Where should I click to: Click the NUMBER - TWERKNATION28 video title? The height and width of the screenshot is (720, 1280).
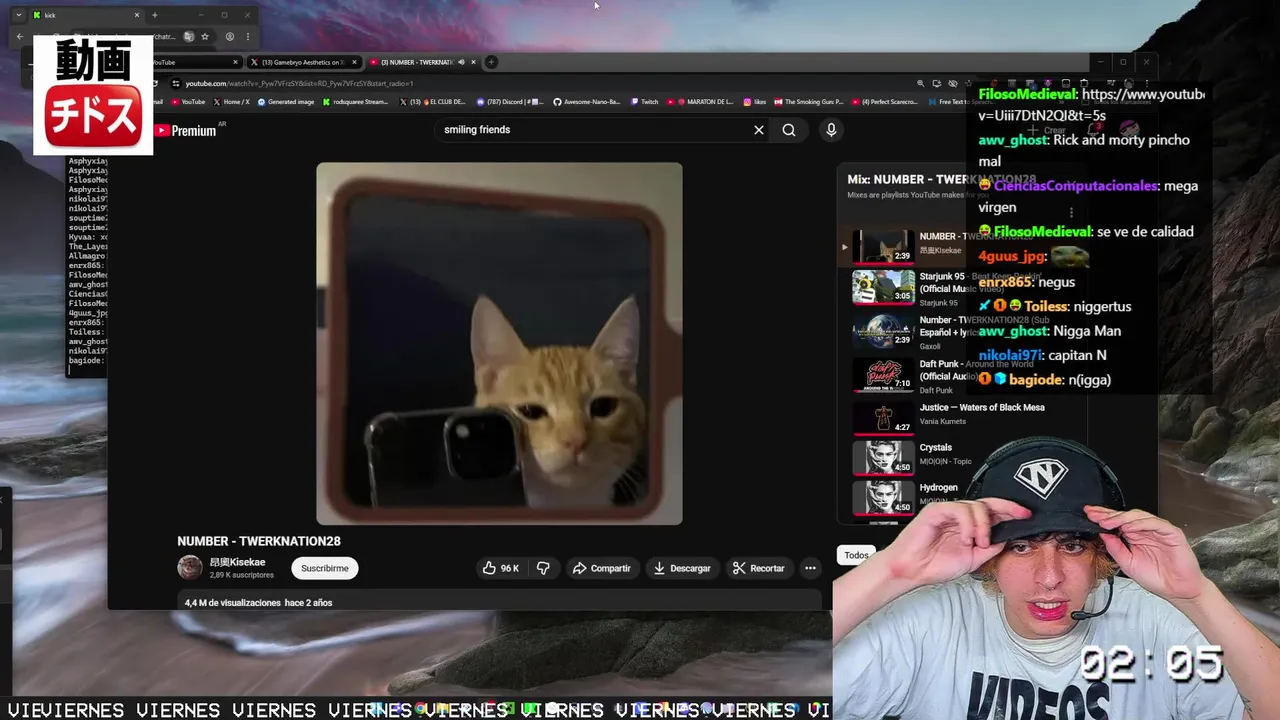(259, 541)
